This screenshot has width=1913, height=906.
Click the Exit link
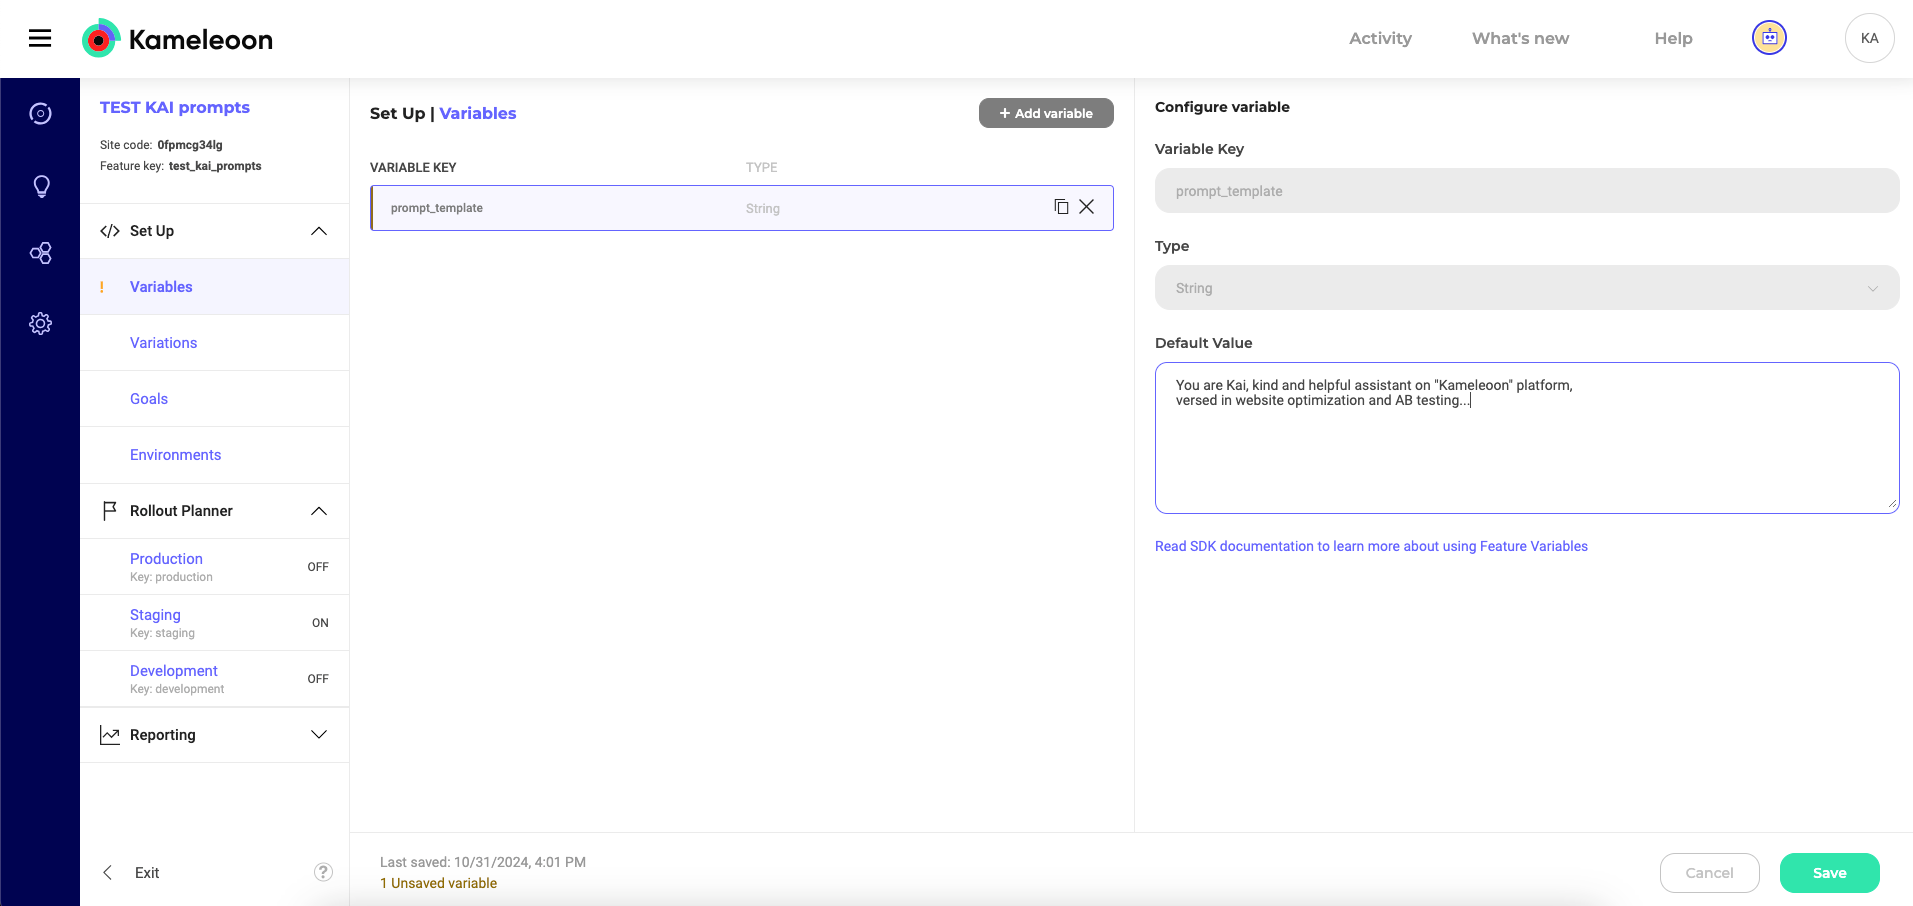pyautogui.click(x=147, y=873)
